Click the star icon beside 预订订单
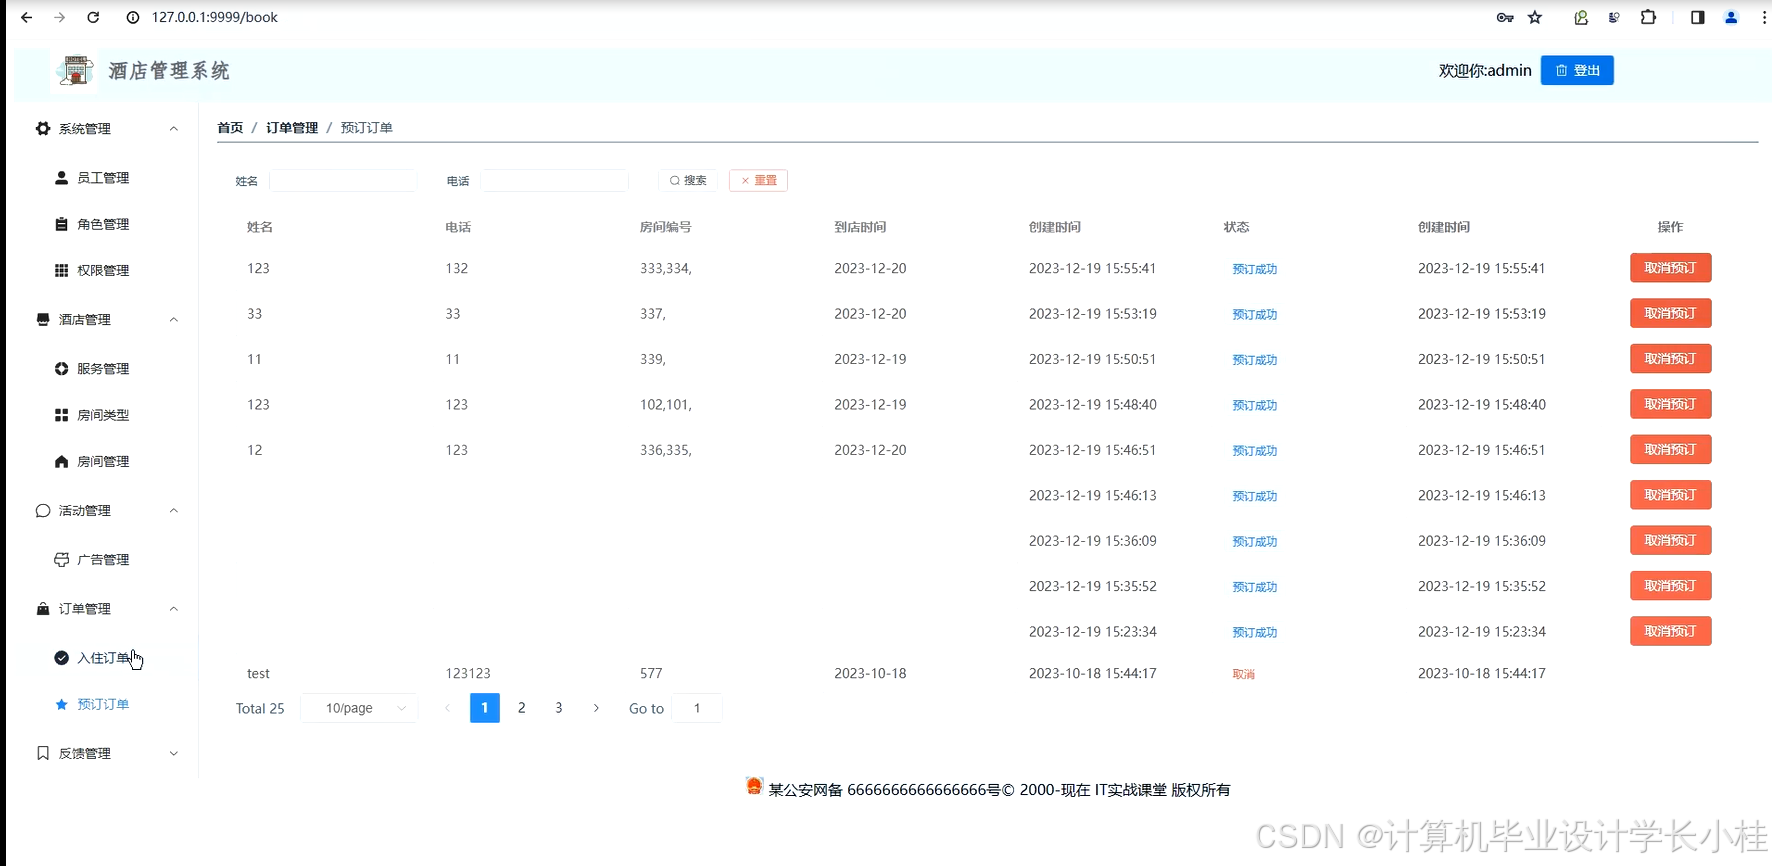 click(x=62, y=705)
